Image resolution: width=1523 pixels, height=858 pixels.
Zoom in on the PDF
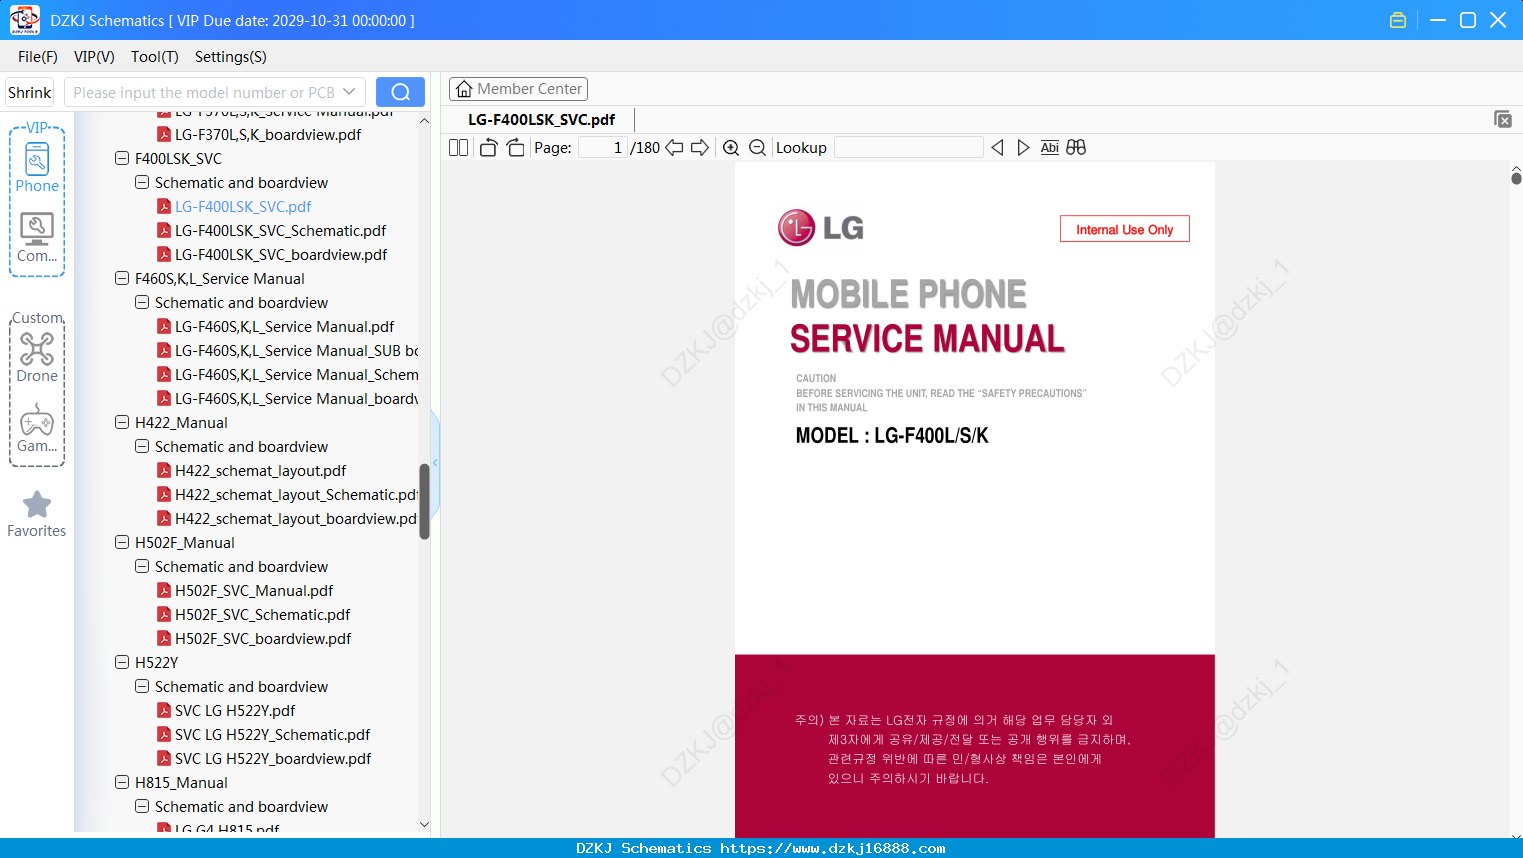(x=731, y=148)
